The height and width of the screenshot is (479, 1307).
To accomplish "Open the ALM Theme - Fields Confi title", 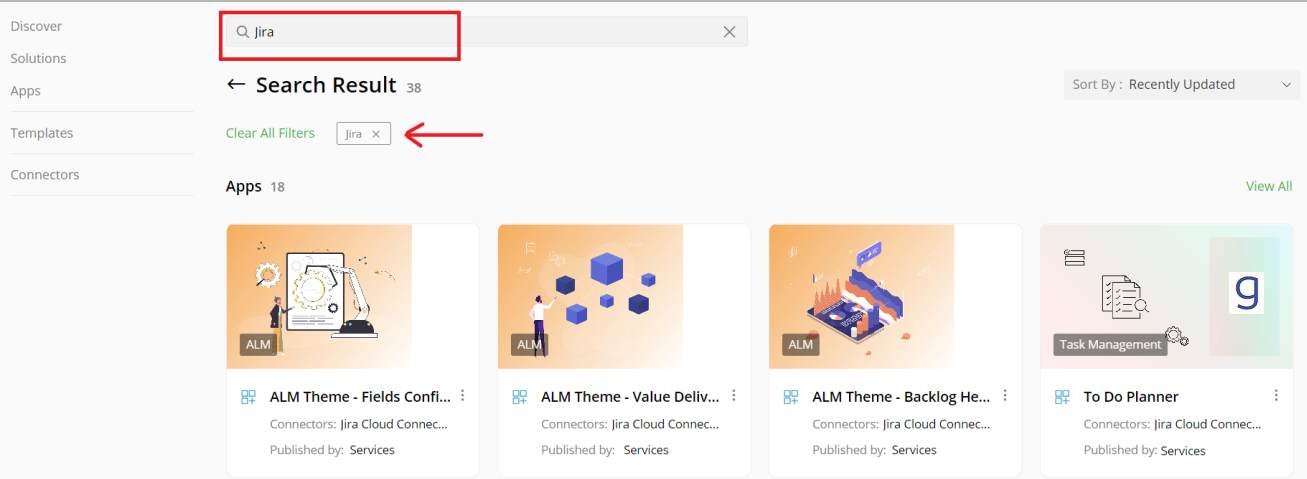I will coord(360,397).
